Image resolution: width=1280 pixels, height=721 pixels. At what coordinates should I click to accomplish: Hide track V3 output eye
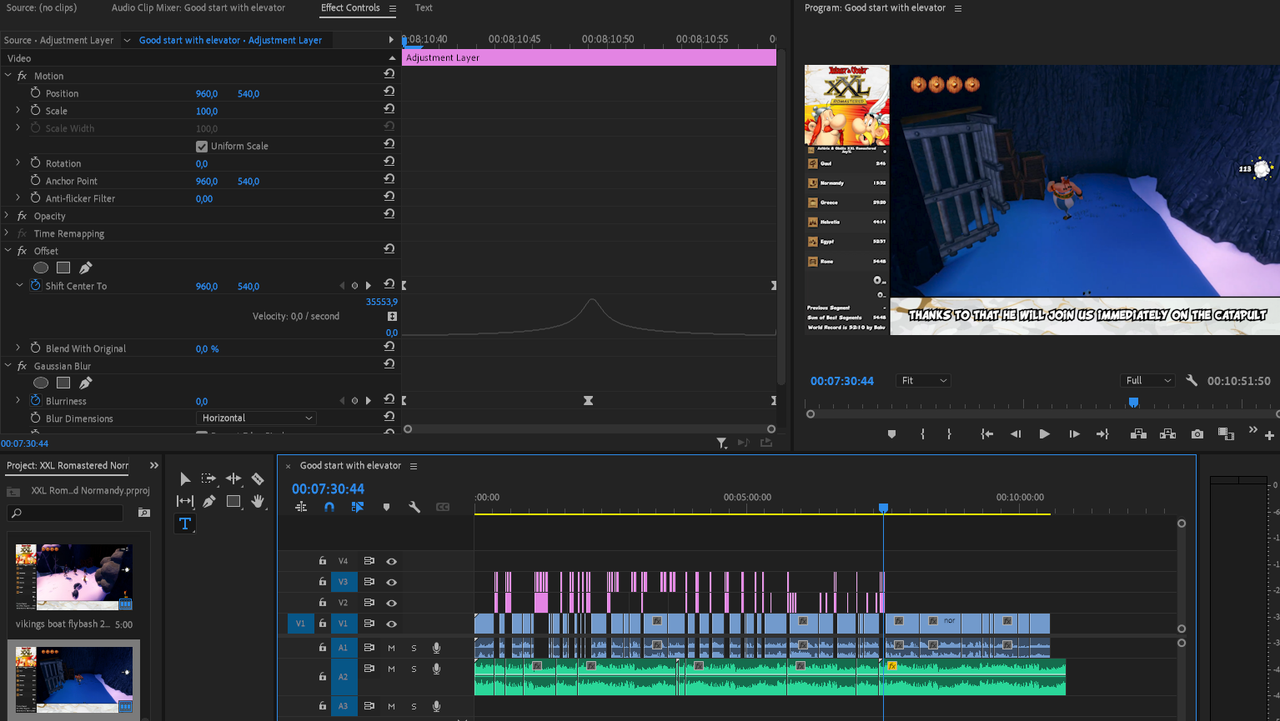pyautogui.click(x=391, y=582)
